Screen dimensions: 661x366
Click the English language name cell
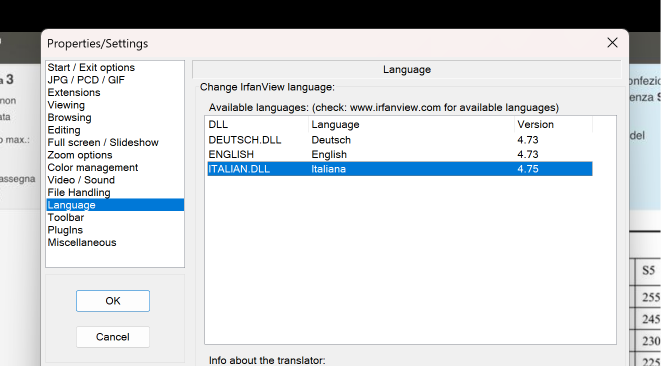[x=329, y=154]
